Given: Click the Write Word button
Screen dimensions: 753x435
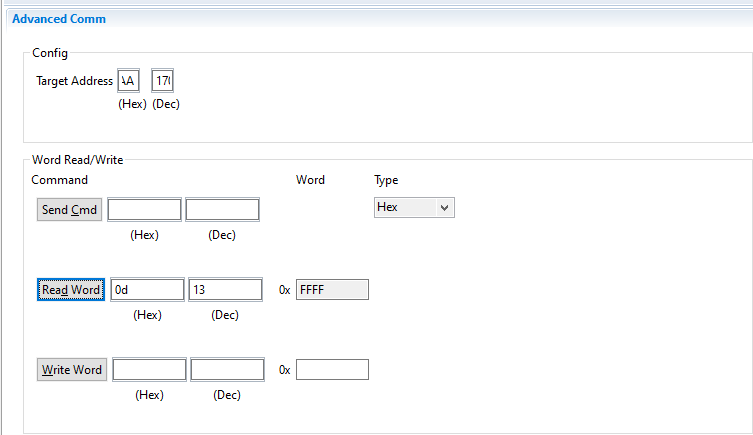Looking at the screenshot, I should point(72,370).
